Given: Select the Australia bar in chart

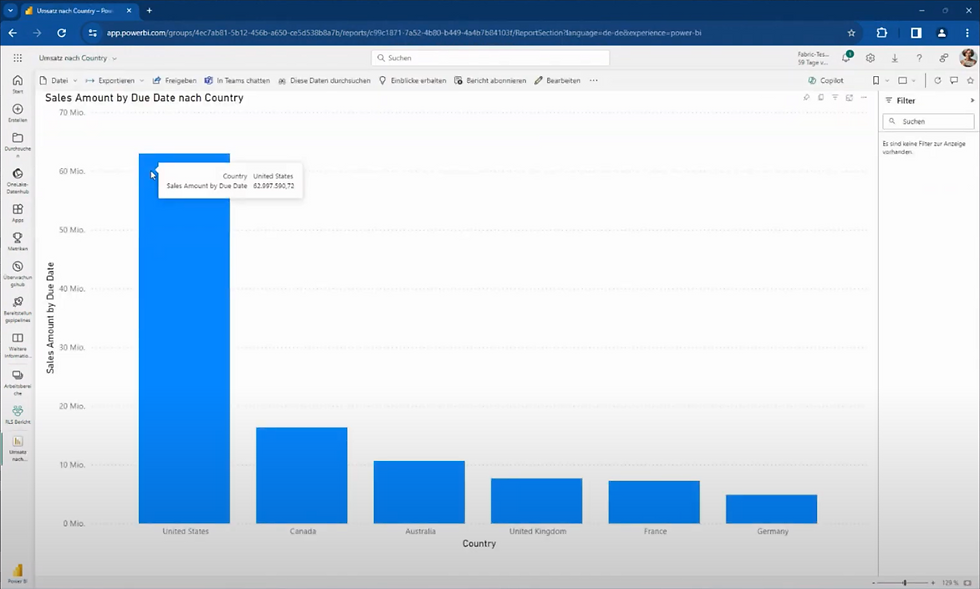Looking at the screenshot, I should pyautogui.click(x=419, y=492).
